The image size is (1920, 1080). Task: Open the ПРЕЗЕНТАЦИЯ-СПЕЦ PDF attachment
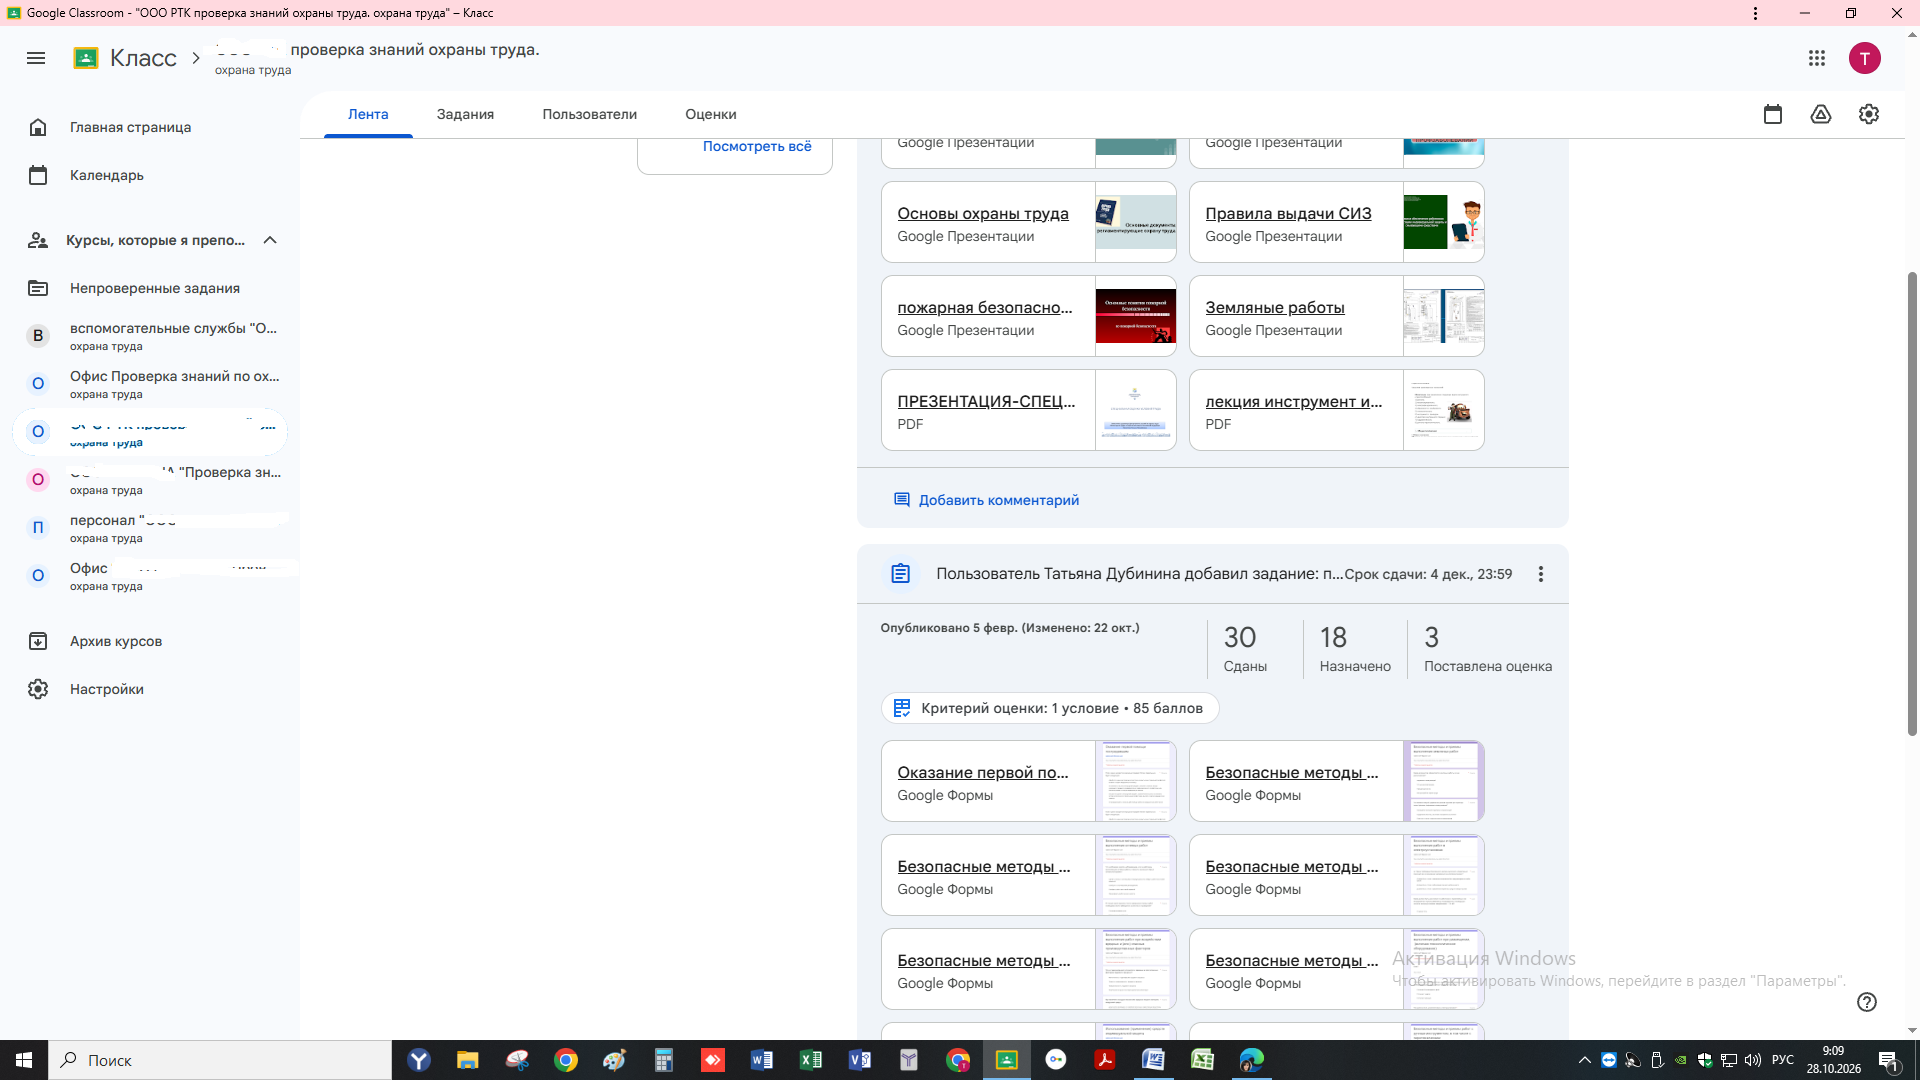1028,410
